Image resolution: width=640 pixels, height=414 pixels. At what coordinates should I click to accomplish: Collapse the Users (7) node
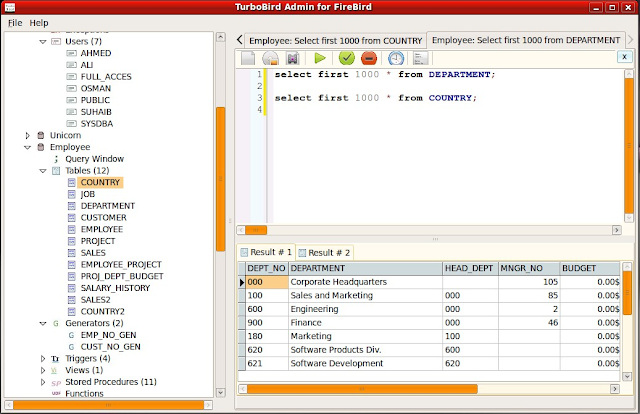[43, 42]
